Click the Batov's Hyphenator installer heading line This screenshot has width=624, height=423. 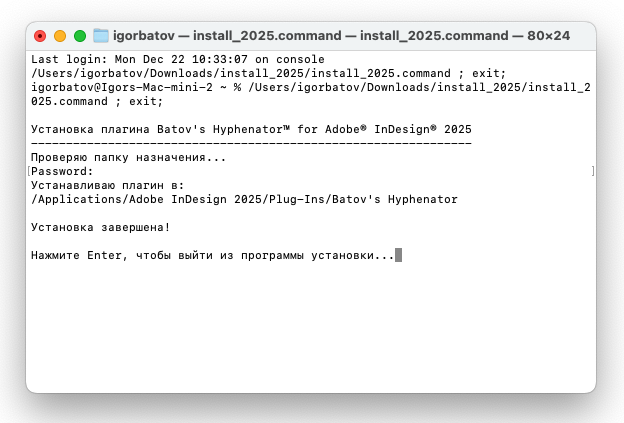(251, 129)
